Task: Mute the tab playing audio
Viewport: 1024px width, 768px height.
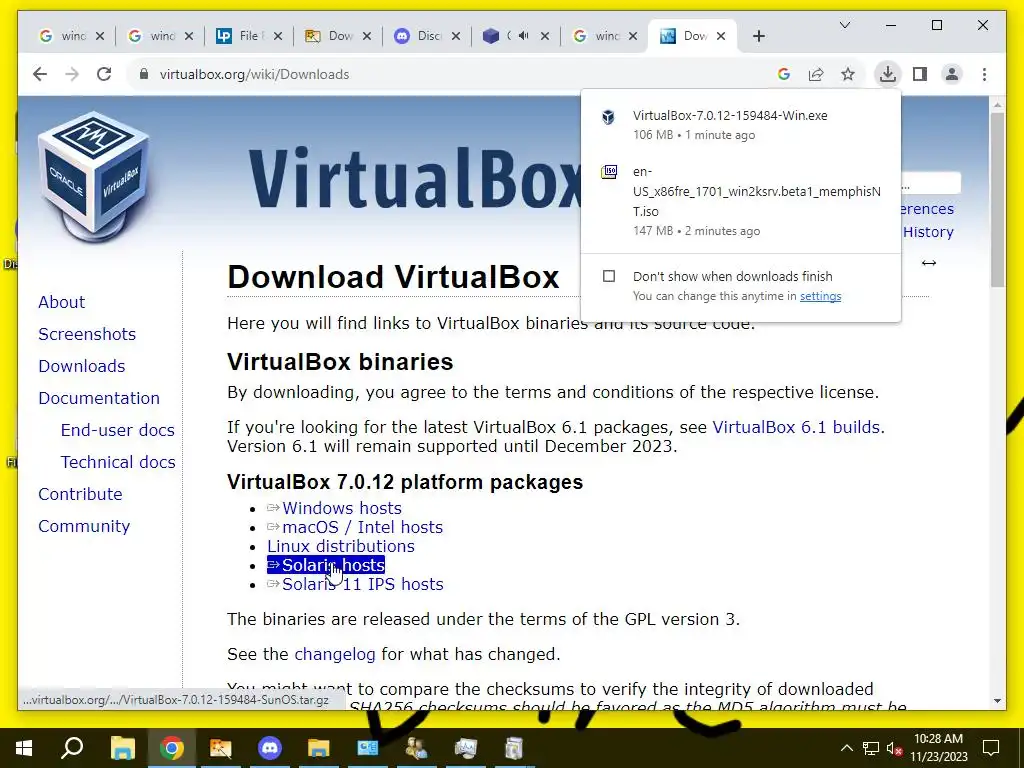Action: coord(523,36)
